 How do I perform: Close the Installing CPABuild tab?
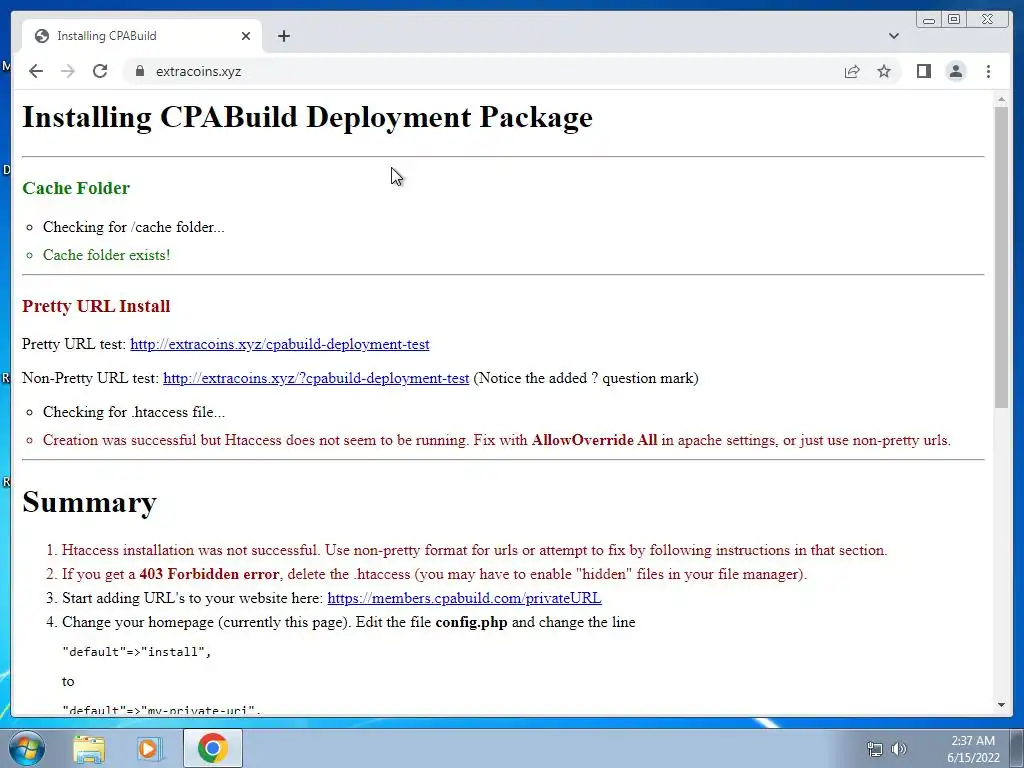246,36
